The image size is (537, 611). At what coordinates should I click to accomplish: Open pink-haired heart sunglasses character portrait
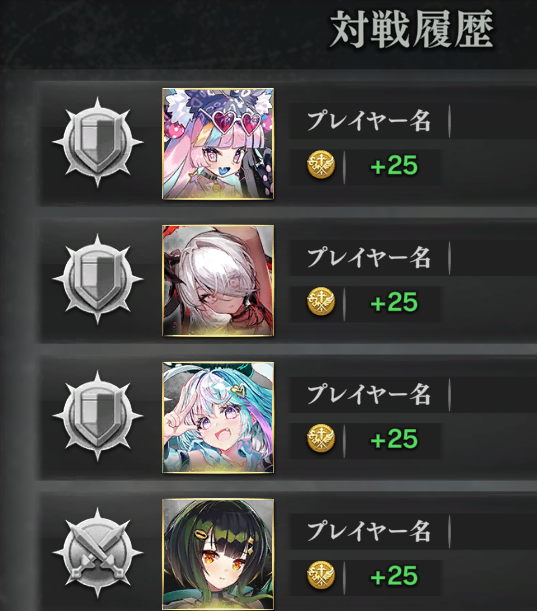[218, 144]
